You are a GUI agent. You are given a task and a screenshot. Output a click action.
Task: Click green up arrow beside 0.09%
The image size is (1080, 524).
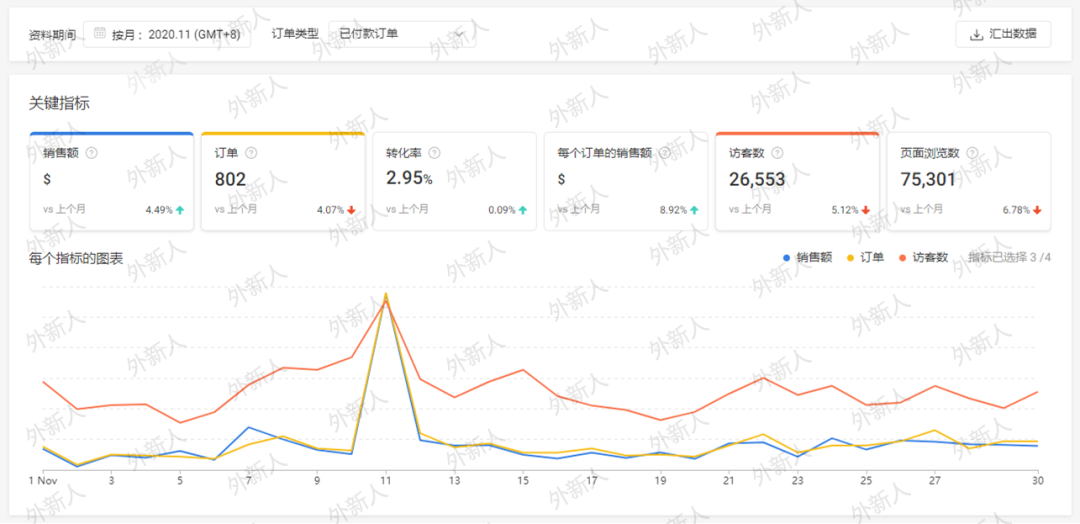pos(523,209)
